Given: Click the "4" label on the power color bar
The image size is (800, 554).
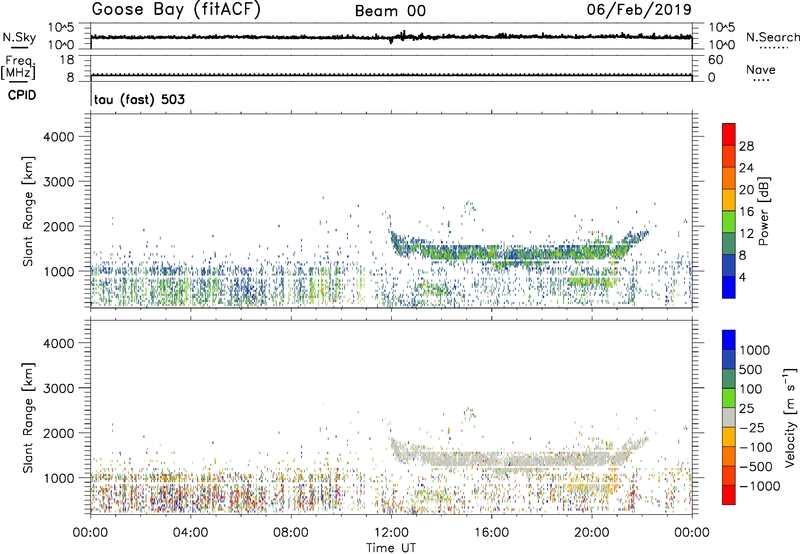Looking at the screenshot, I should (x=742, y=278).
